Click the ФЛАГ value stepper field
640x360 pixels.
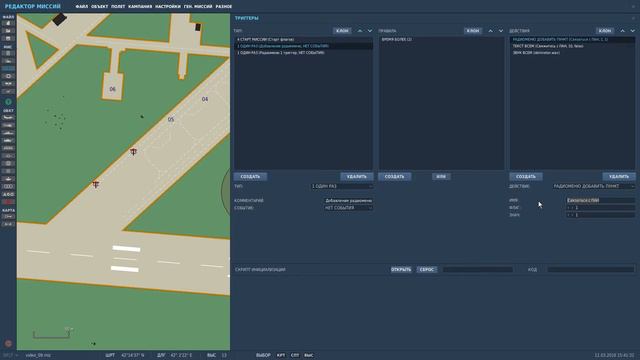[600, 208]
